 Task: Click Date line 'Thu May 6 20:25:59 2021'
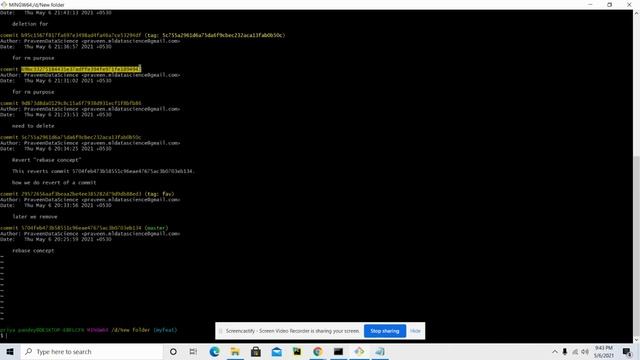point(56,239)
